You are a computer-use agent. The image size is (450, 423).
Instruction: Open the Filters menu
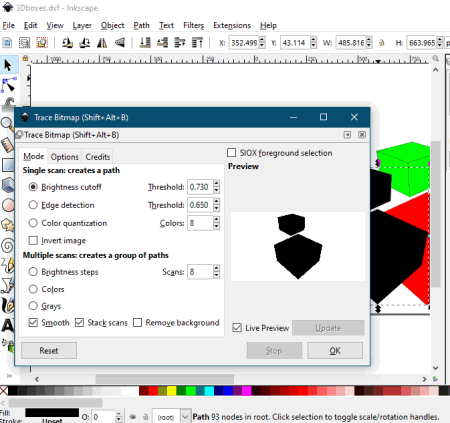pyautogui.click(x=193, y=25)
